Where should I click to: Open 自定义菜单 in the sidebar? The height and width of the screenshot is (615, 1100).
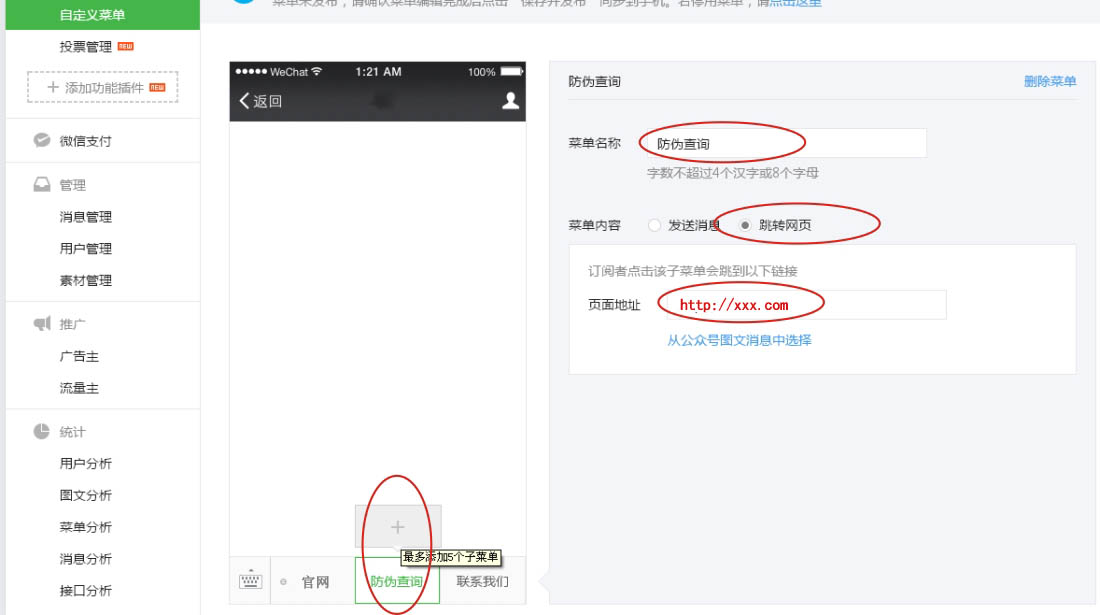[x=92, y=15]
